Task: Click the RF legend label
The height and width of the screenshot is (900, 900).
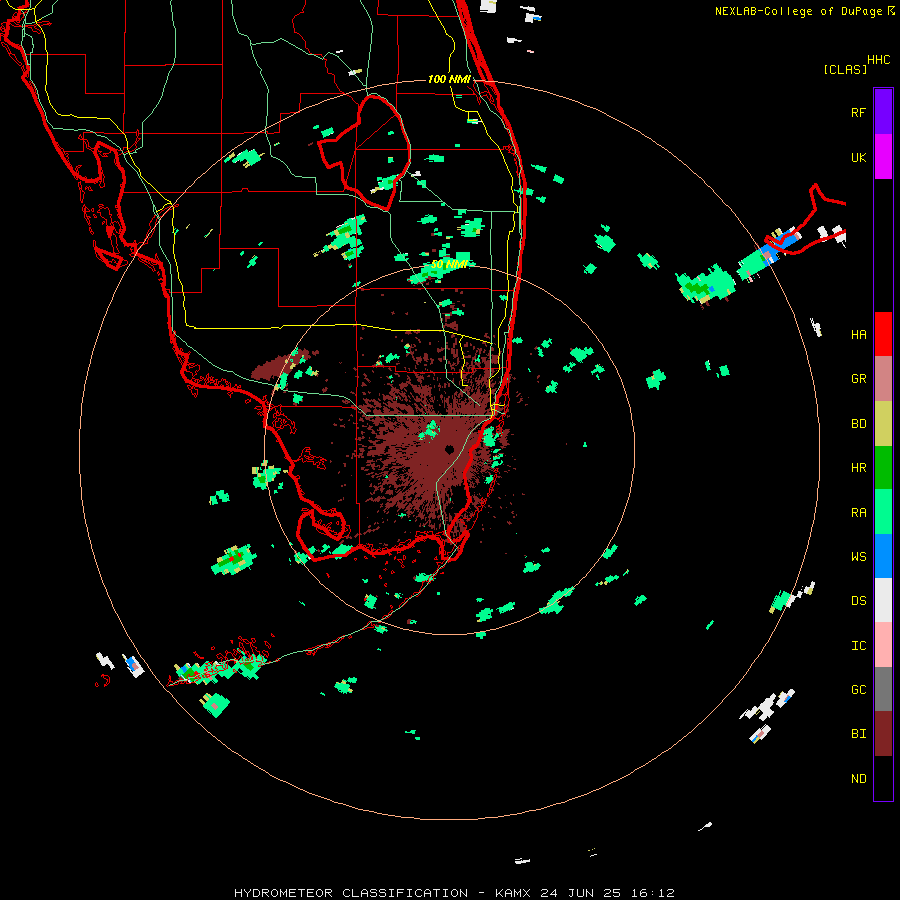Action: [x=858, y=112]
